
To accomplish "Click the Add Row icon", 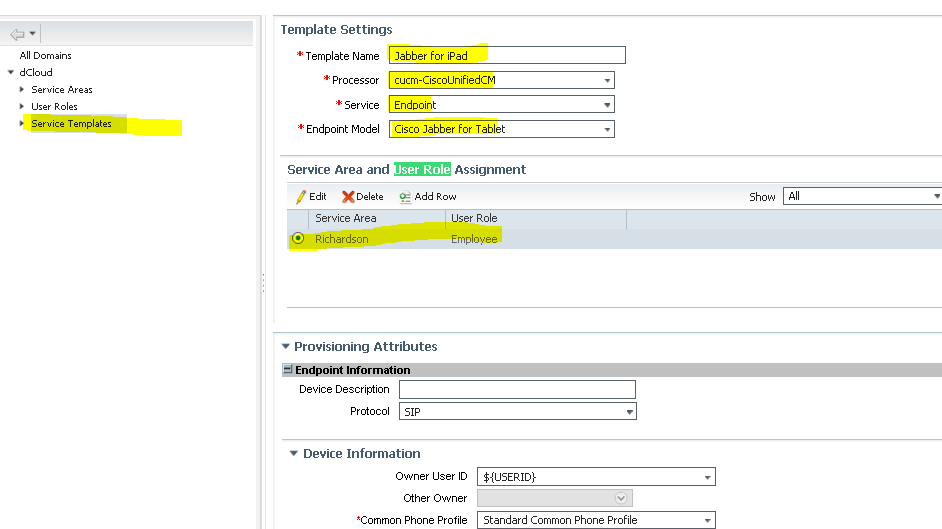I will coord(405,196).
